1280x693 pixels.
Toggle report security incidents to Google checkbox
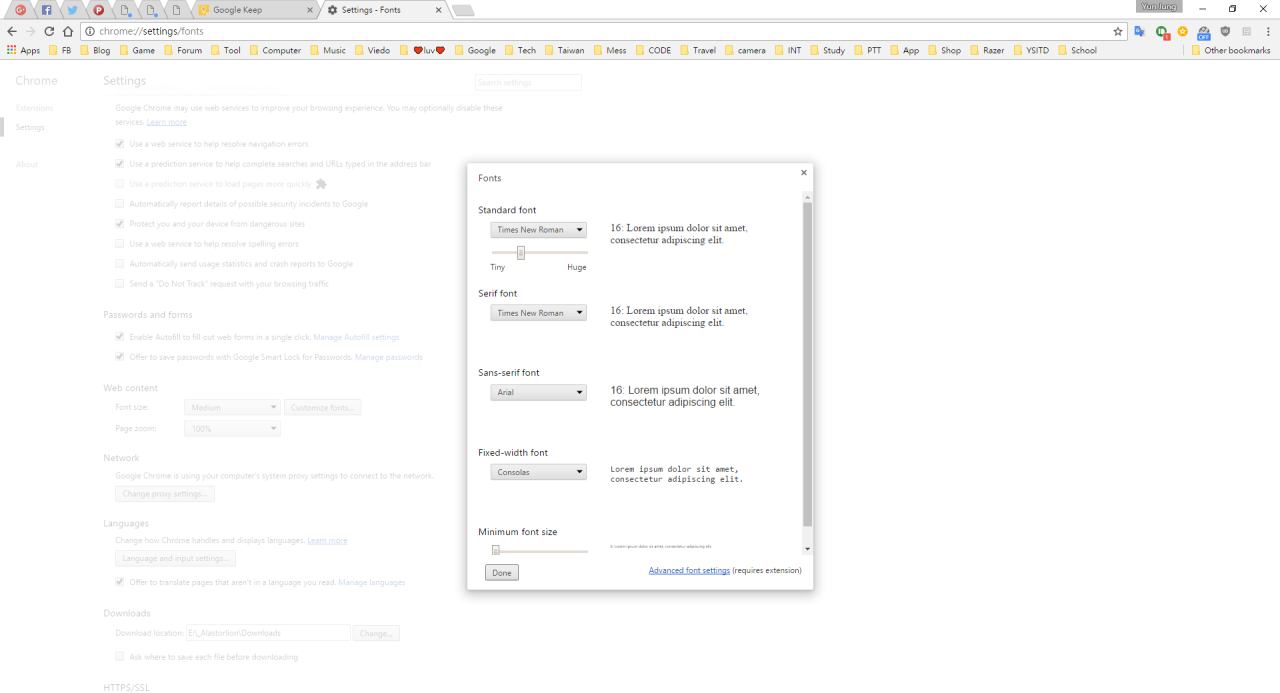120,204
